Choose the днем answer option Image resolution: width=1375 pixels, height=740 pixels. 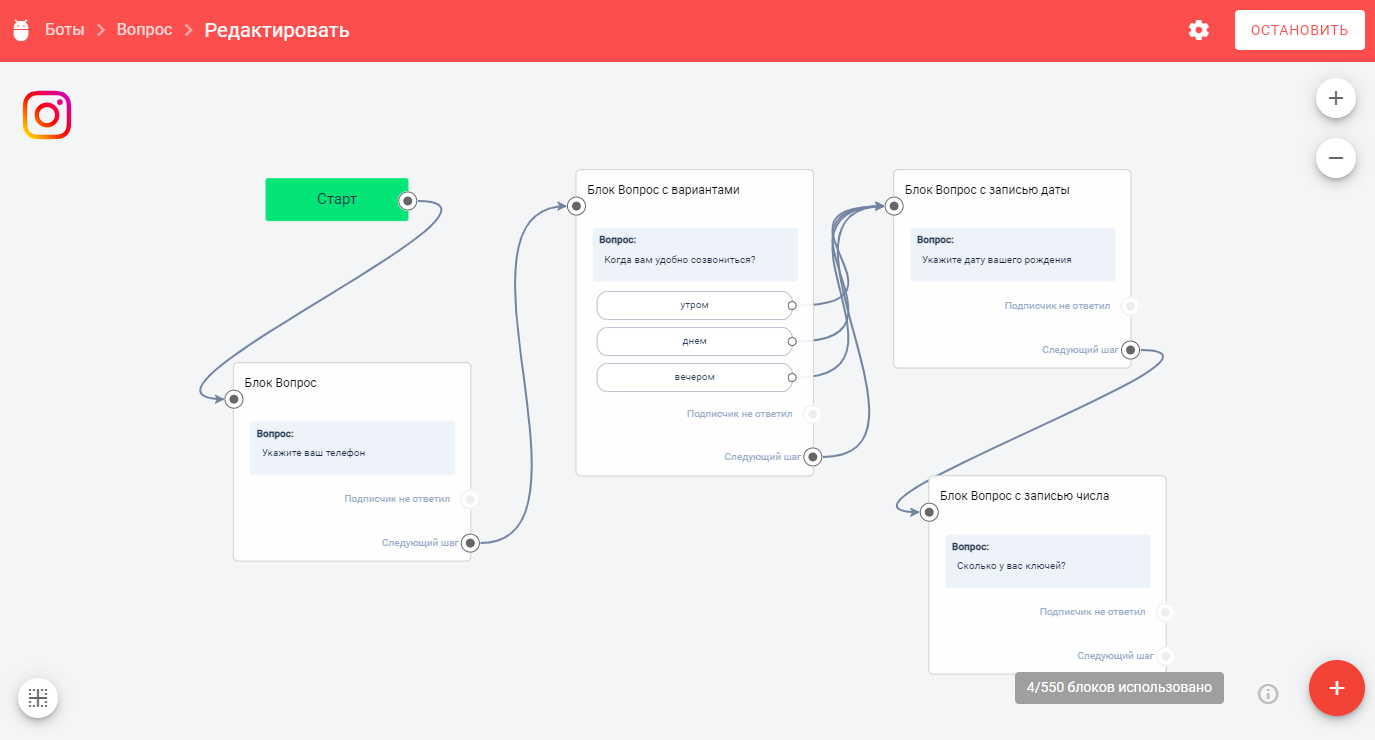[x=694, y=341]
